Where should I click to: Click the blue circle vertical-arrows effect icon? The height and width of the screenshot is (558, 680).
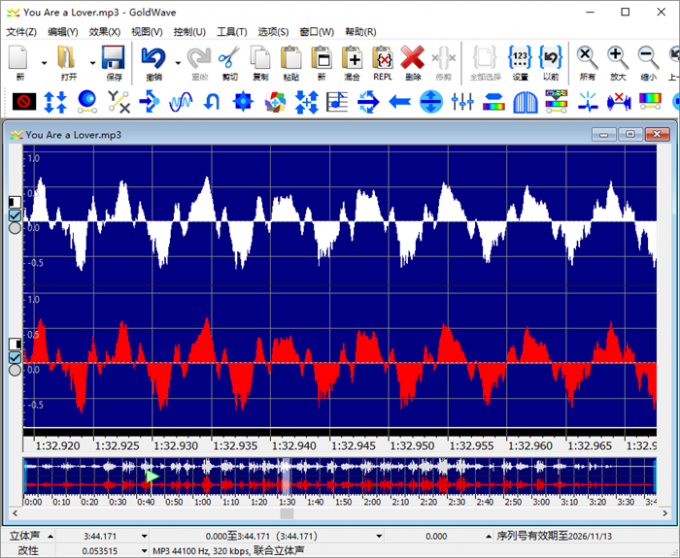click(431, 102)
